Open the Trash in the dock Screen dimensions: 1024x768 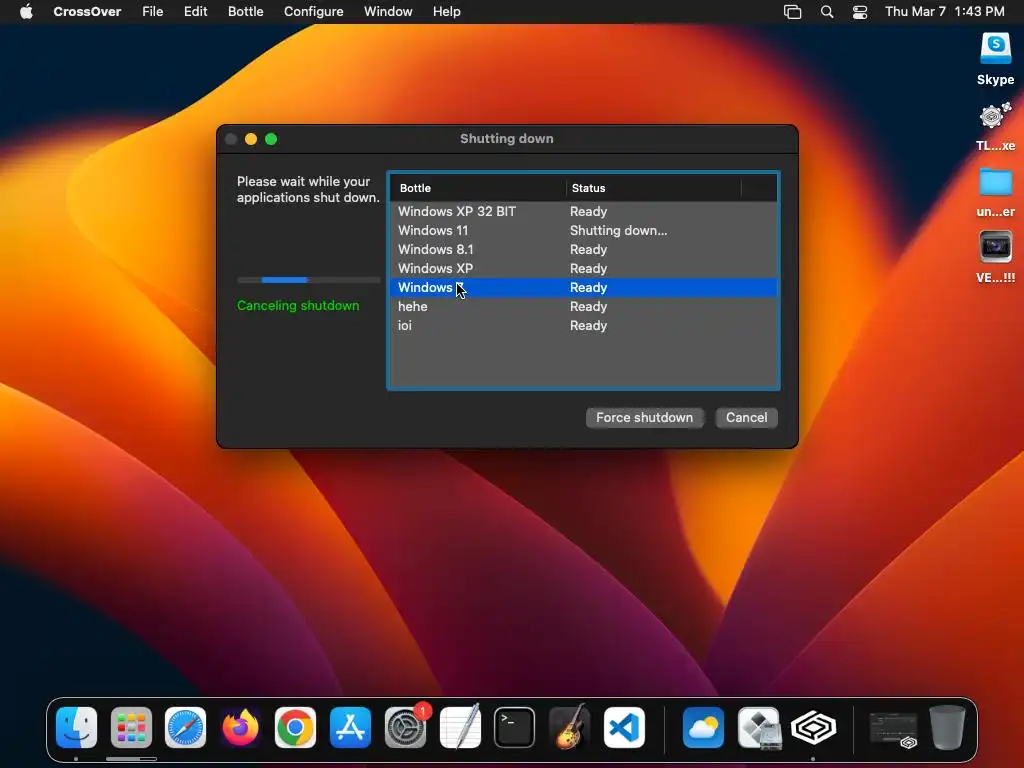[x=948, y=727]
